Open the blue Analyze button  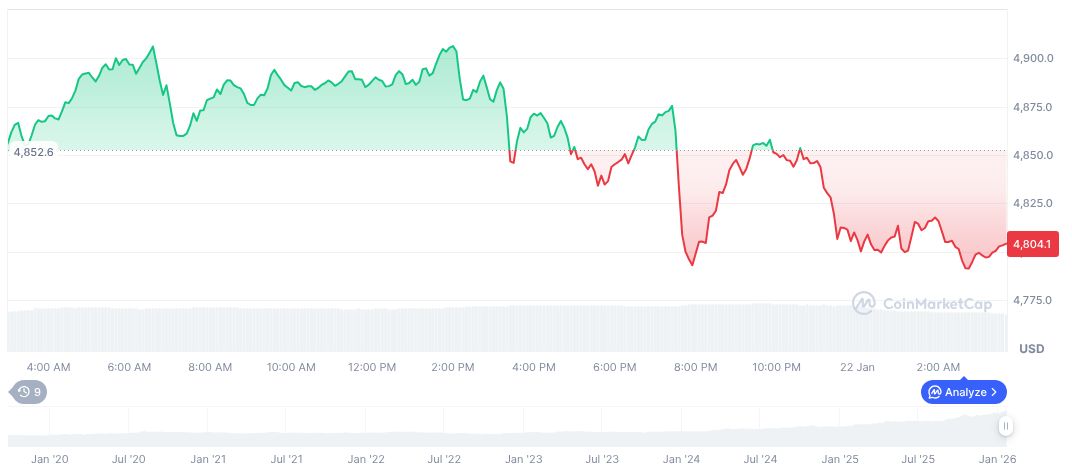point(963,392)
